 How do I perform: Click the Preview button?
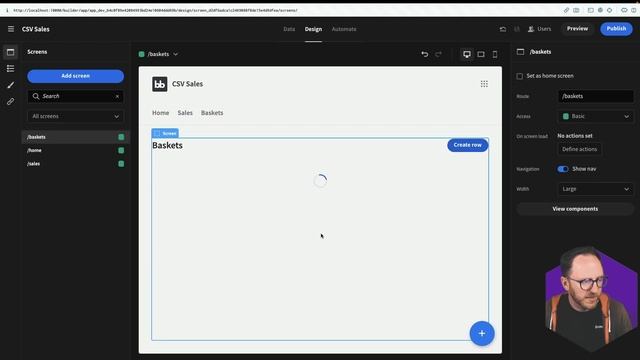click(x=577, y=29)
